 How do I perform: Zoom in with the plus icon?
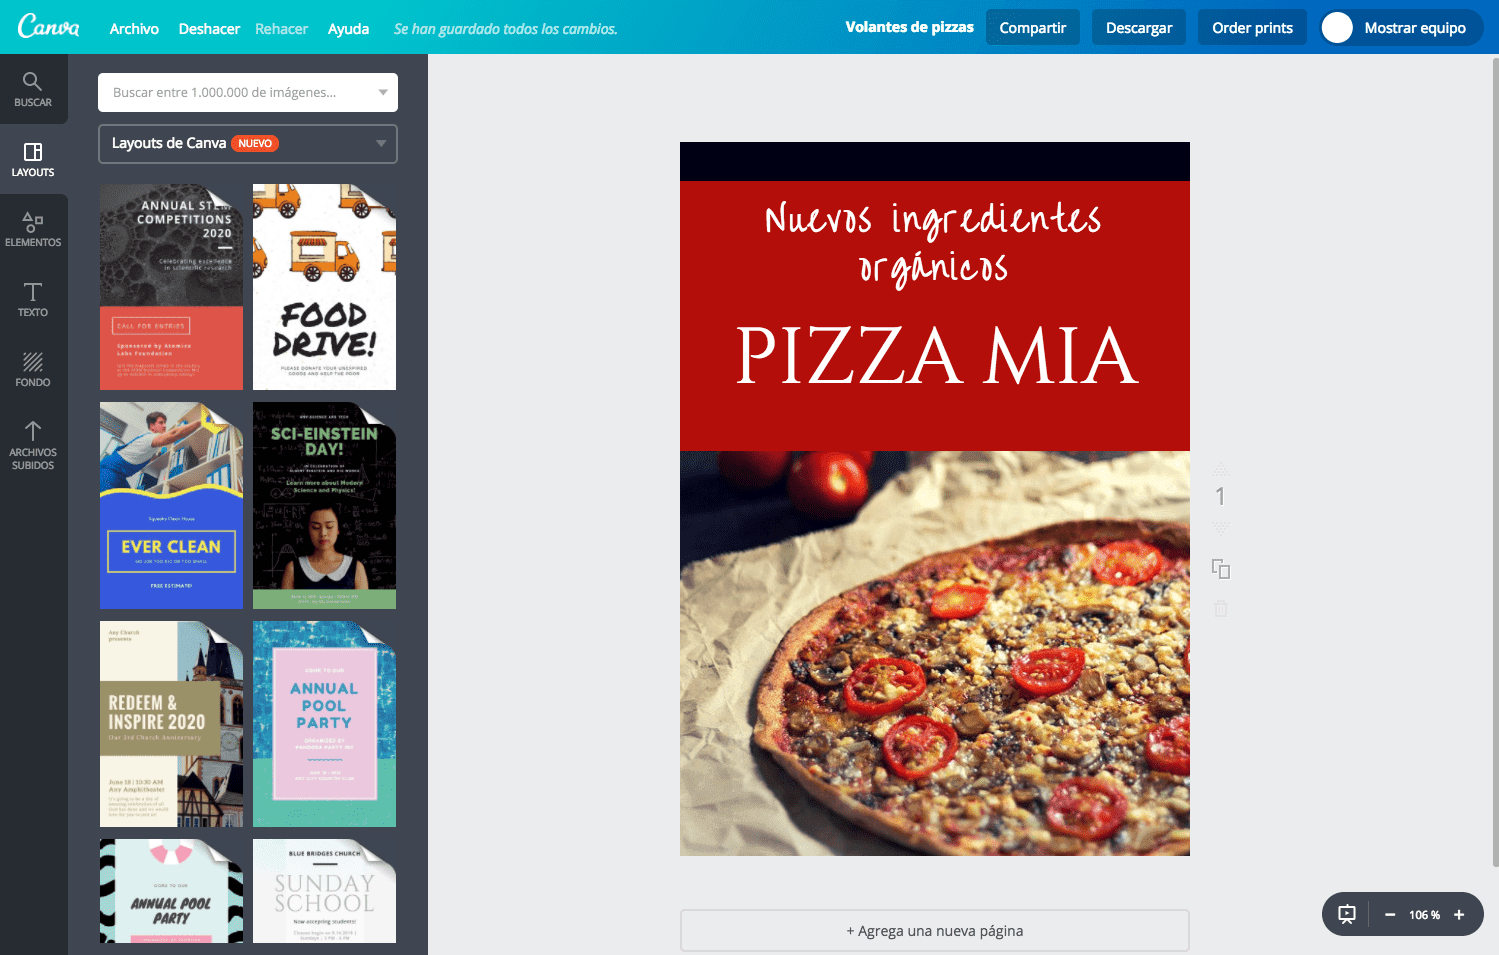pos(1459,914)
